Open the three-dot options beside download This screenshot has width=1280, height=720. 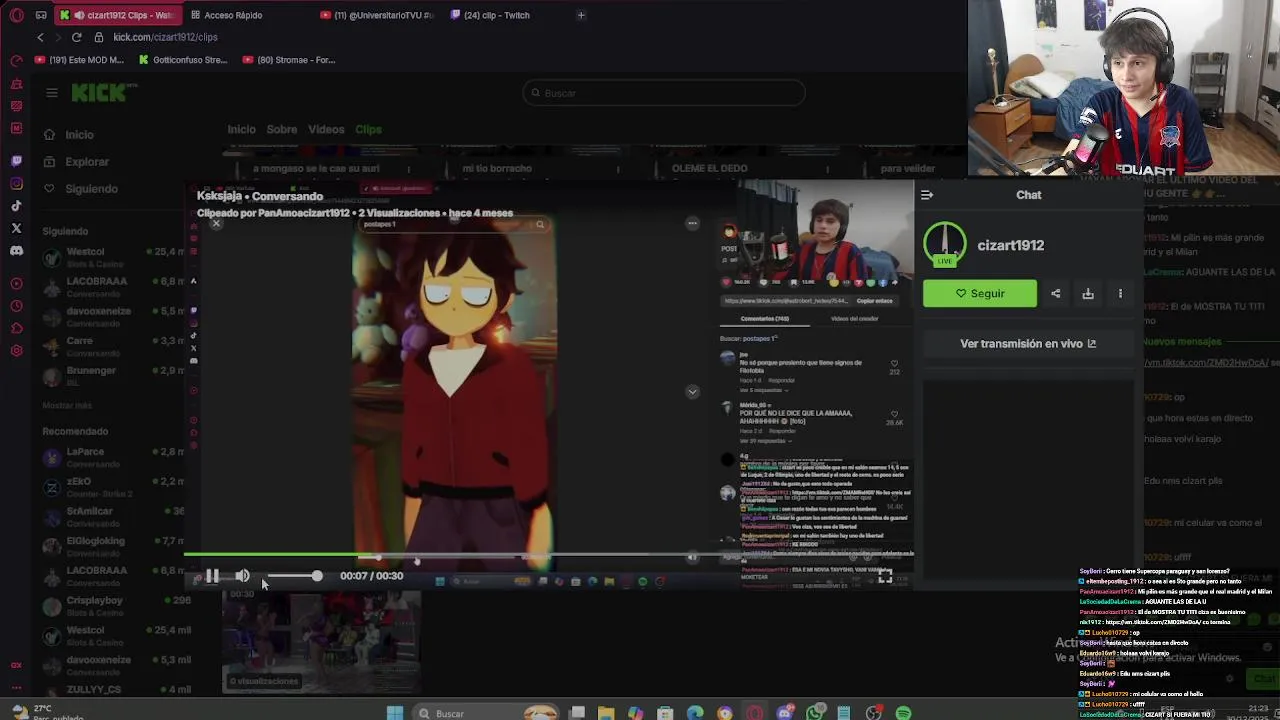1120,293
